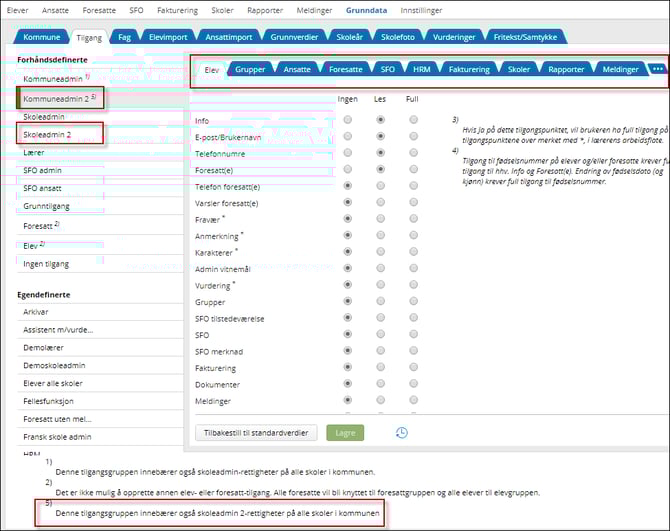The height and width of the screenshot is (531, 670).
Task: Select Kommuneadmin 2 access group
Action: coord(56,98)
